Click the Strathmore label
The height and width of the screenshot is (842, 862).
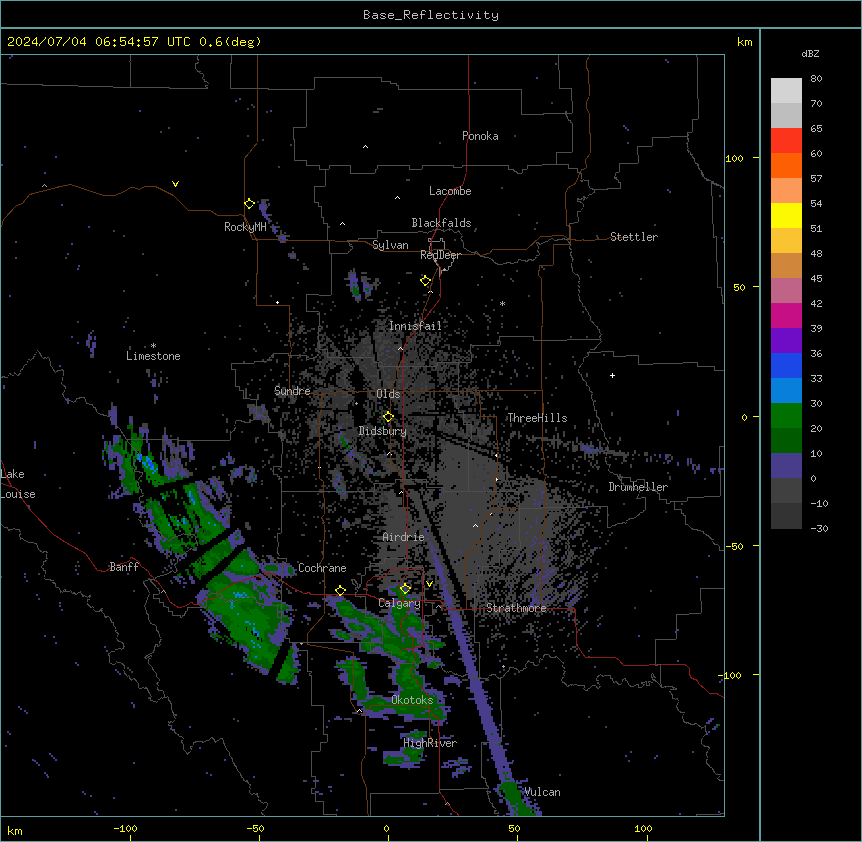pyautogui.click(x=516, y=608)
